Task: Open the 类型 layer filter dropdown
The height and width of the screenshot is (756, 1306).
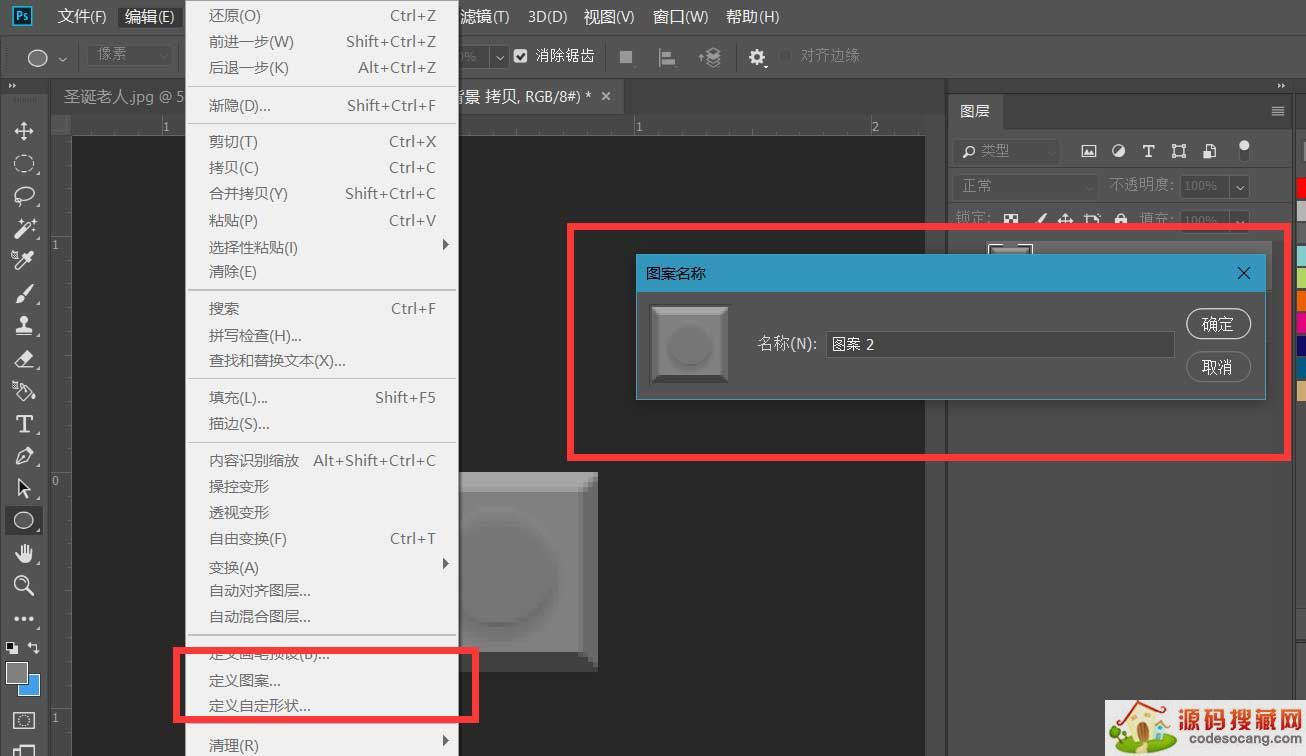Action: (1006, 151)
